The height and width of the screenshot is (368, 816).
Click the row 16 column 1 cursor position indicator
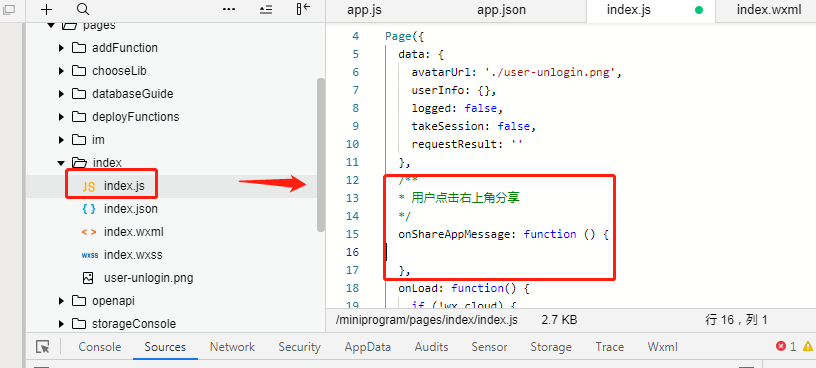736,320
